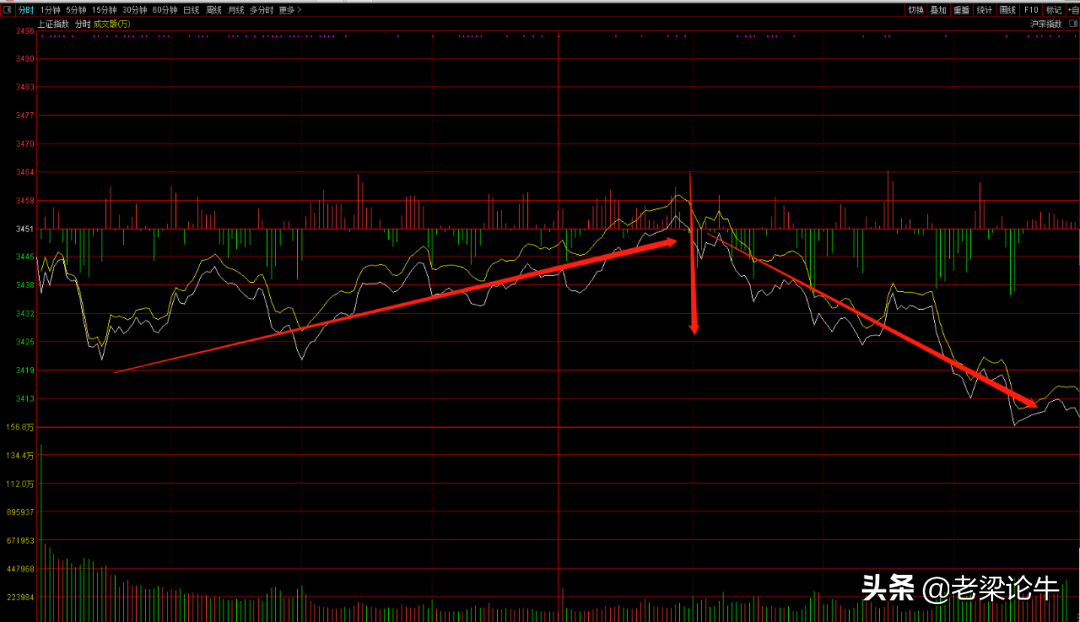The height and width of the screenshot is (622, 1080).
Task: Click the panel toggle icon left of 分时
Action: click(x=7, y=10)
